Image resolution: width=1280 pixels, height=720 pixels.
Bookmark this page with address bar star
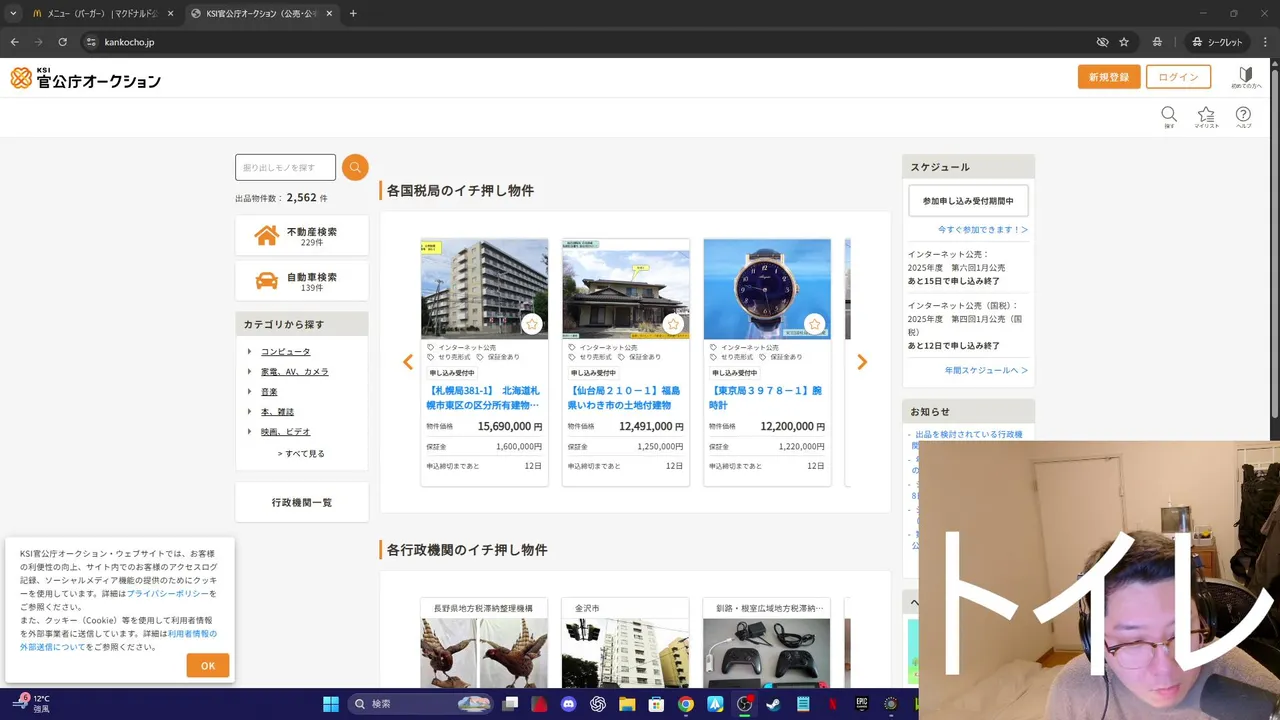click(x=1124, y=42)
